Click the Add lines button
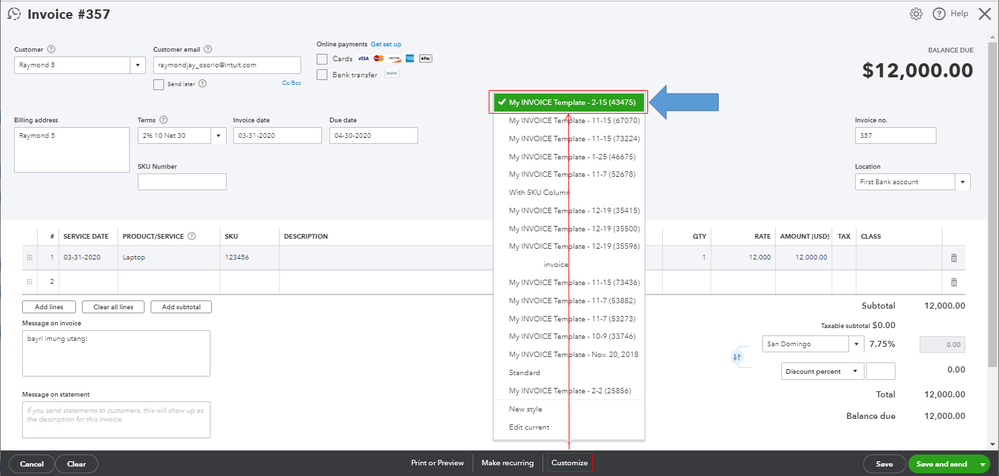The height and width of the screenshot is (476, 999). point(48,307)
